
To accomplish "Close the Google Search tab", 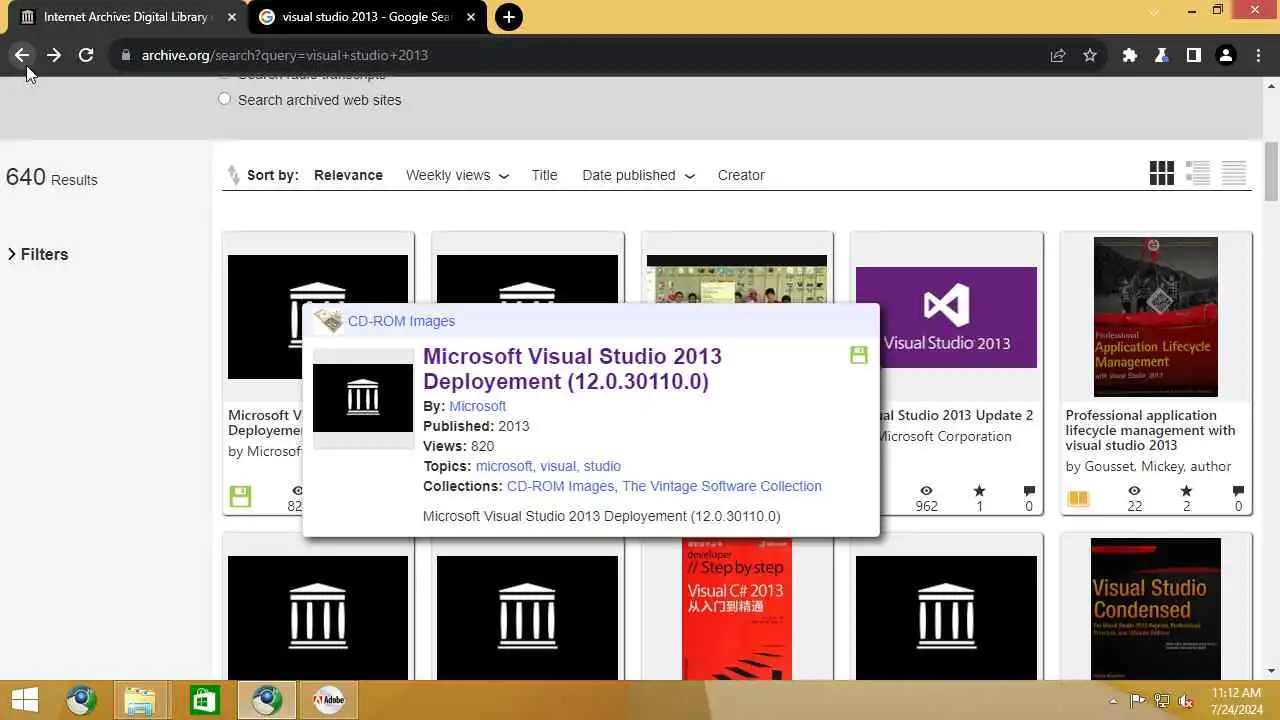I will (472, 17).
